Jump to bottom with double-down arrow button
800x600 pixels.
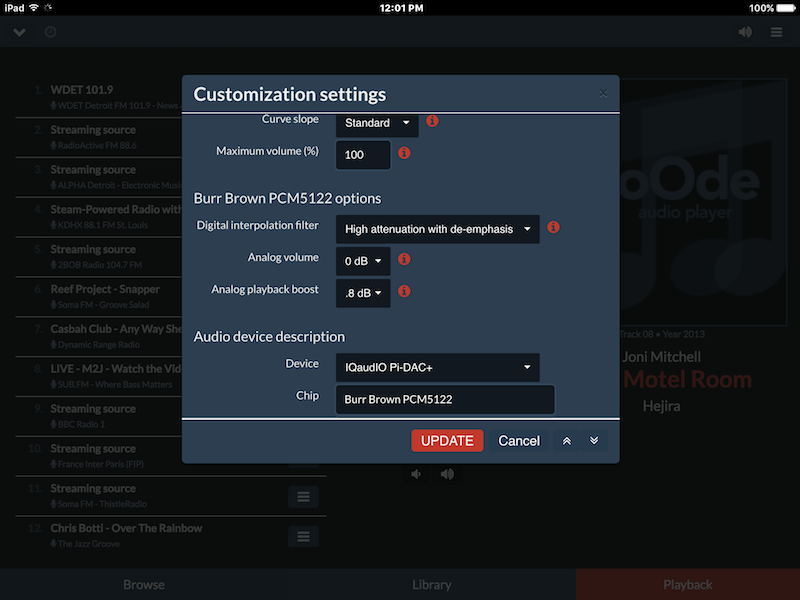[x=594, y=441]
